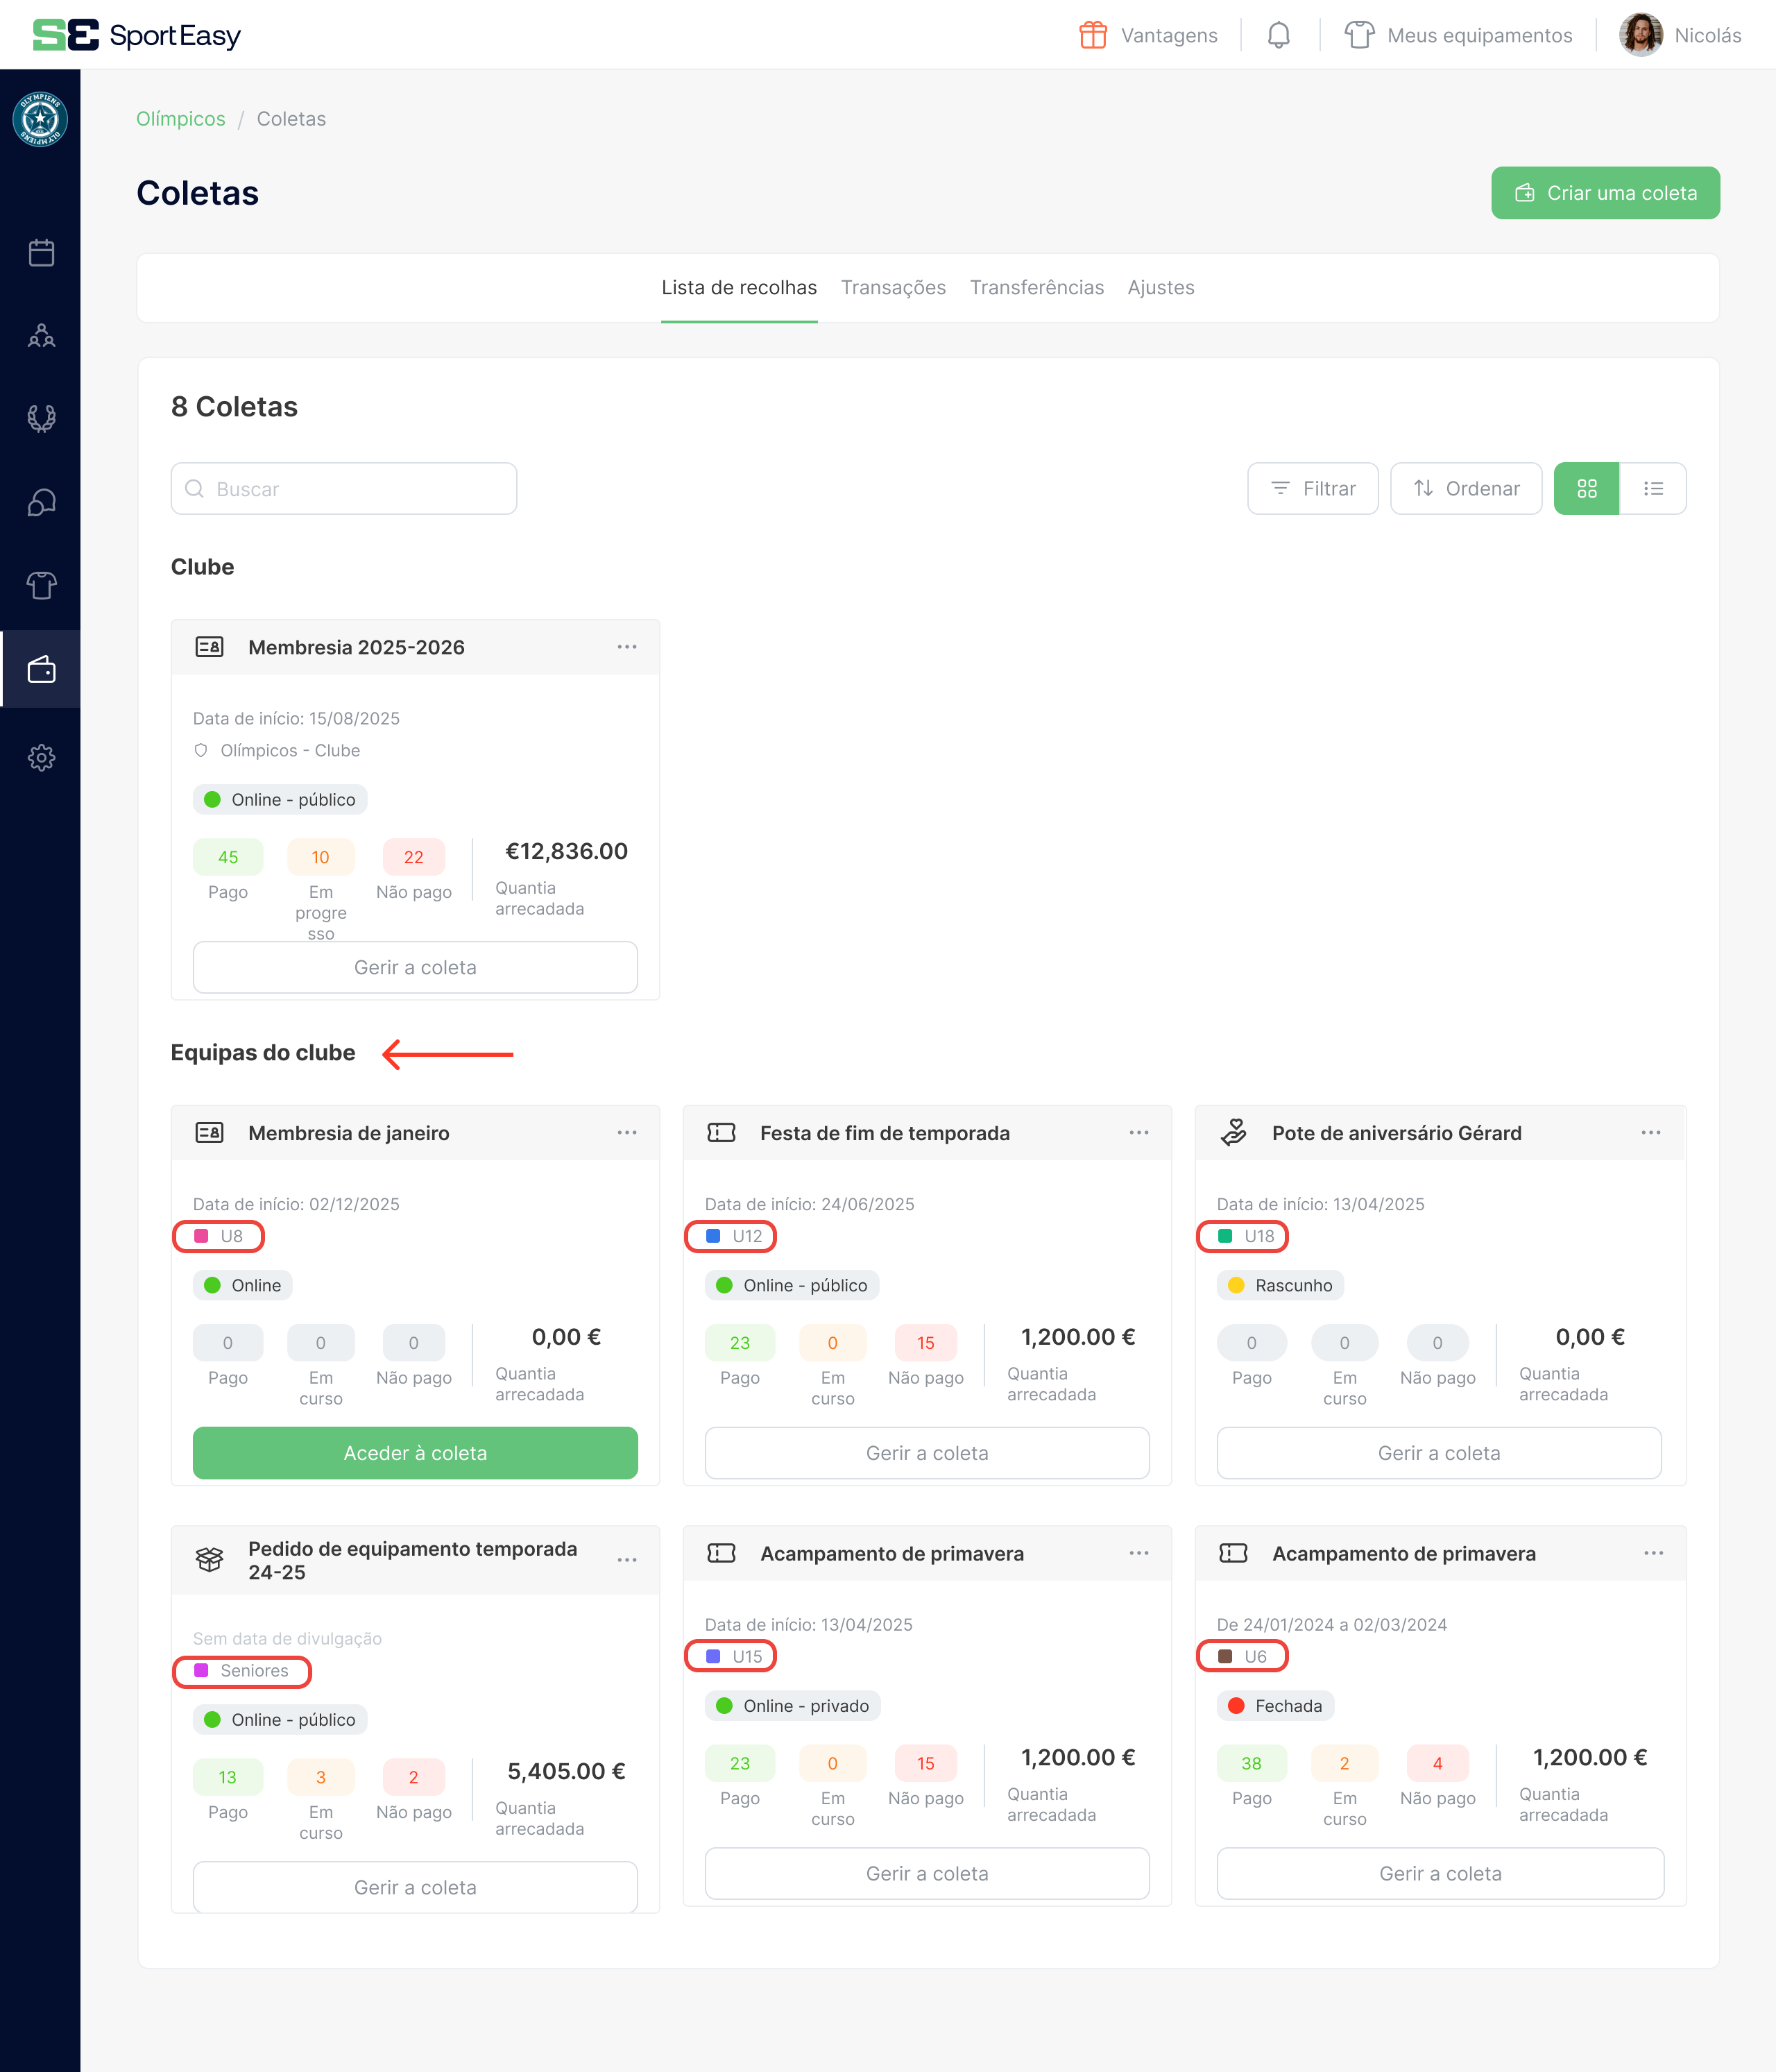Viewport: 1776px width, 2072px height.
Task: Click the pink color swatch beside the U8 tag
Action: 202,1236
